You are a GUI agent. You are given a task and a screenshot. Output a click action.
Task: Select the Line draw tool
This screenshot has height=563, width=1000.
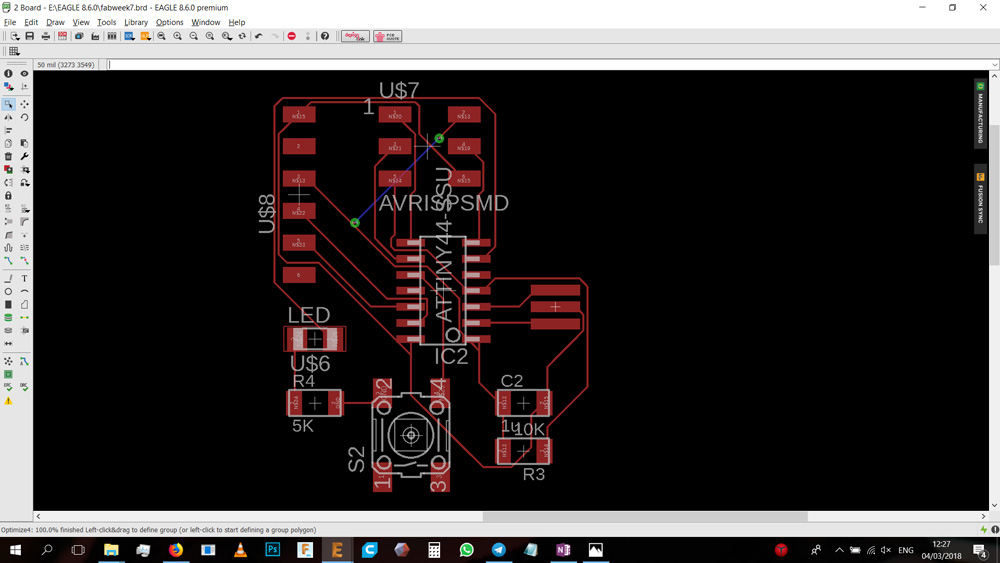click(8, 278)
